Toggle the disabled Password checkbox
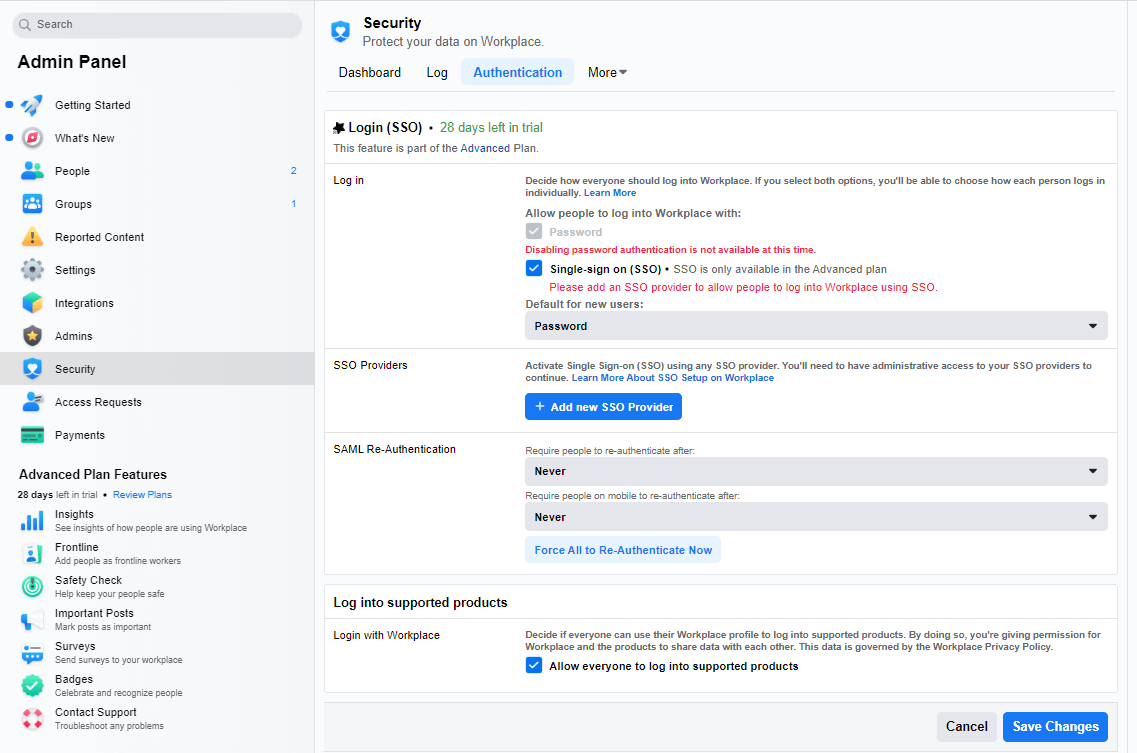This screenshot has width=1137, height=753. pos(534,231)
